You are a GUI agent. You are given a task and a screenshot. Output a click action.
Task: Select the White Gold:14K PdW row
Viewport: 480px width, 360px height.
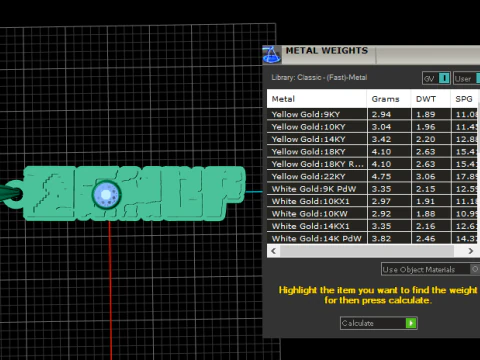click(x=373, y=238)
